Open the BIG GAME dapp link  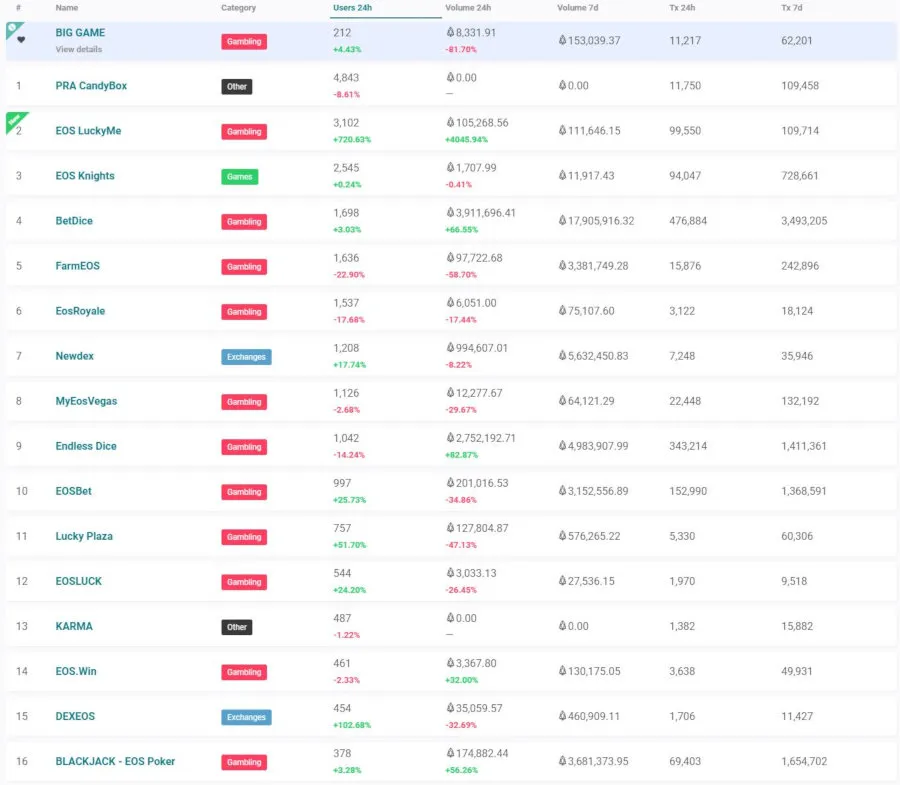click(x=80, y=33)
